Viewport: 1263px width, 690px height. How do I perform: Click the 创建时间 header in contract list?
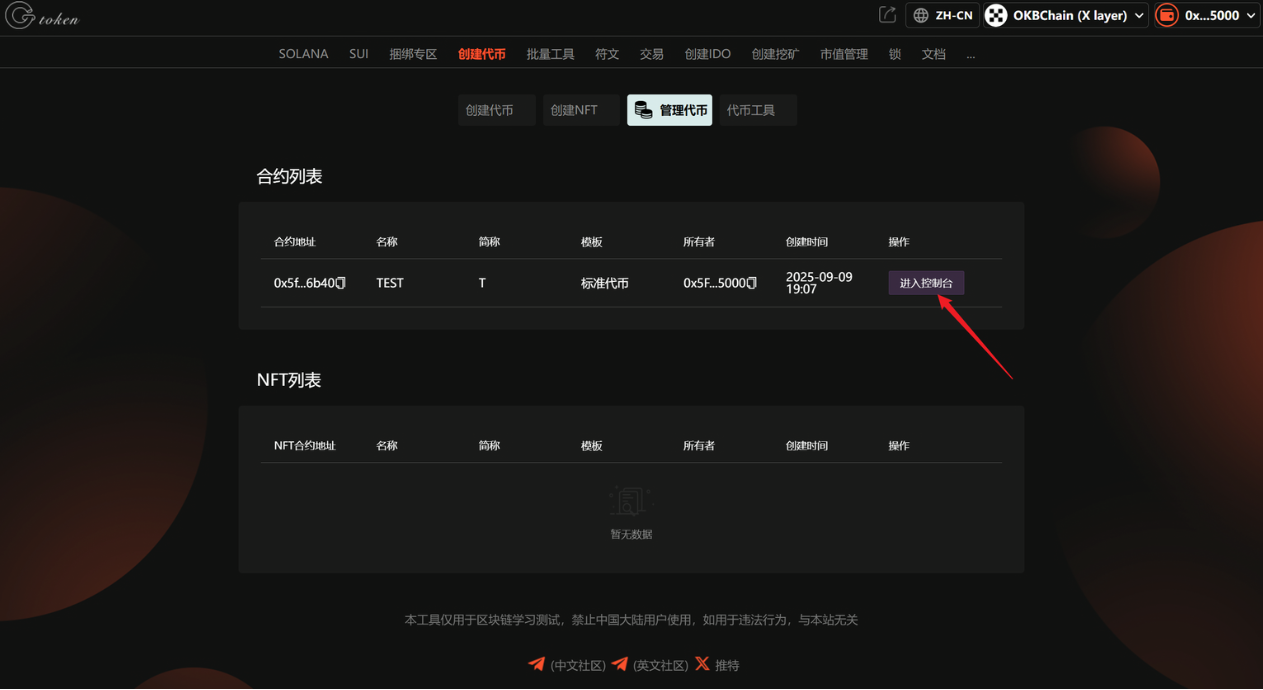pos(807,242)
